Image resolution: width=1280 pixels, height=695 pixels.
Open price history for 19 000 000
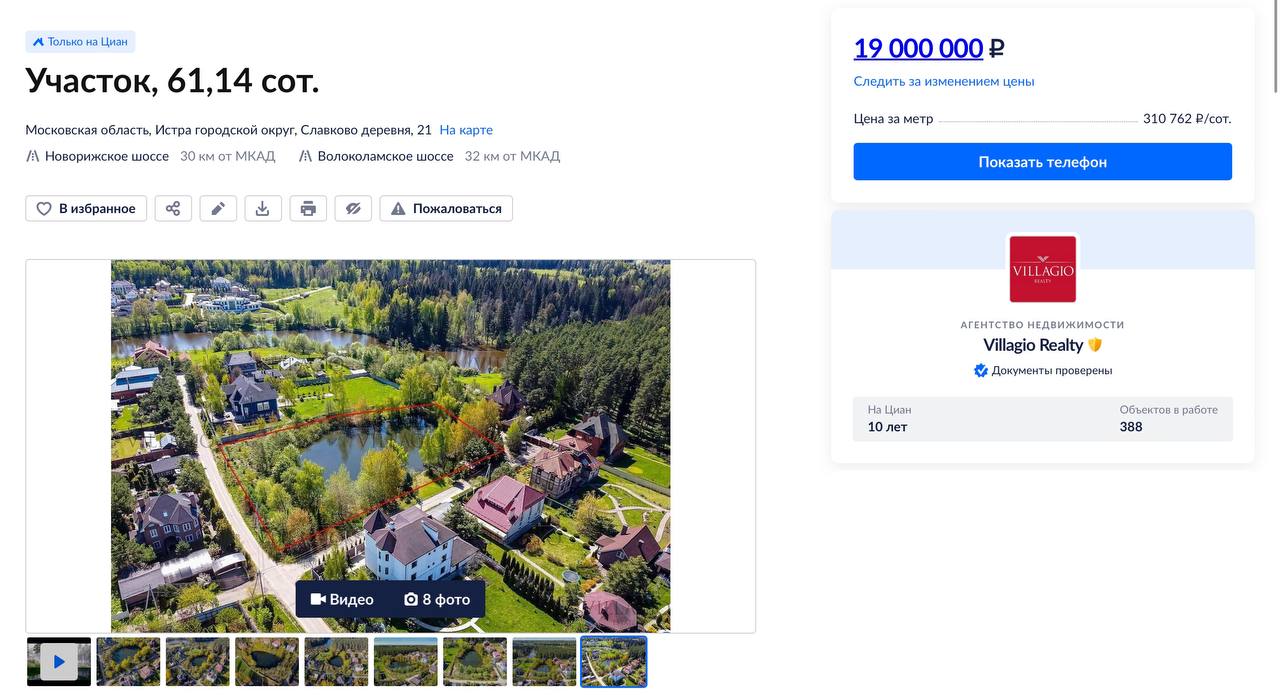918,48
